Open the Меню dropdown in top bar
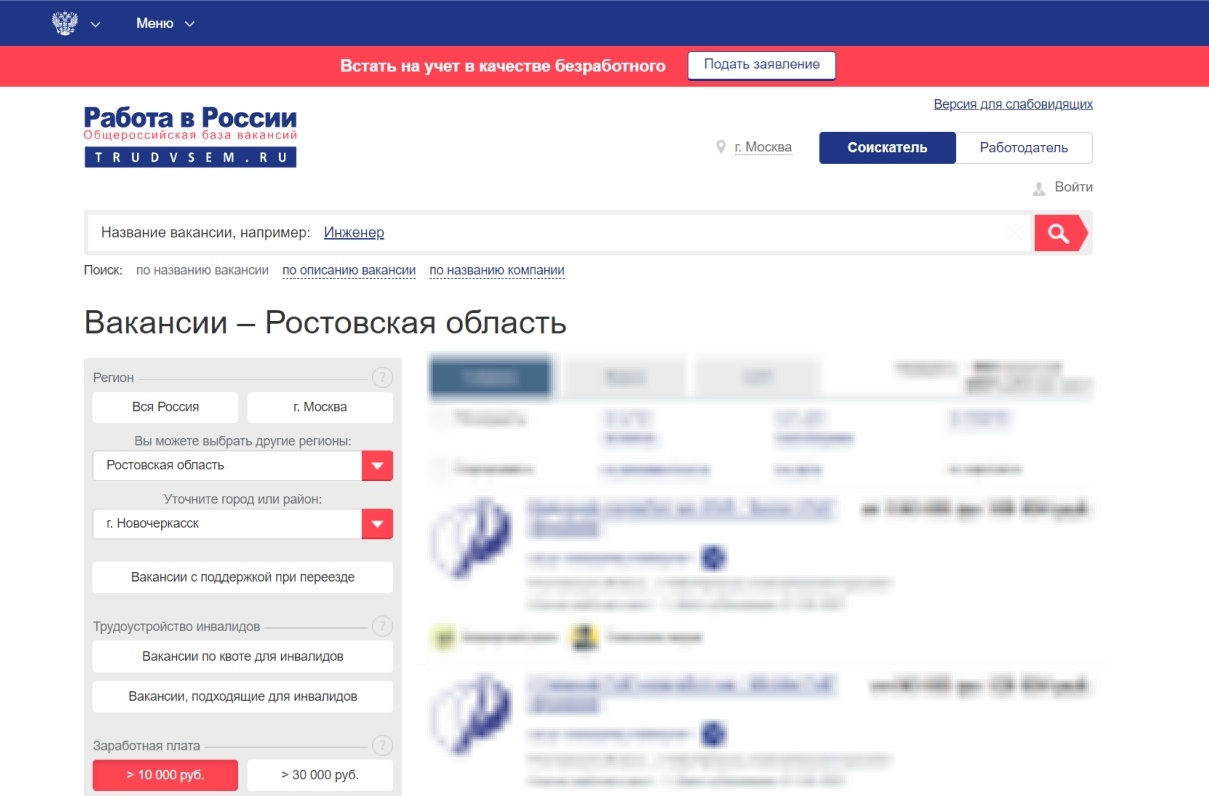Viewport: 1209px width, 796px height. pos(165,23)
